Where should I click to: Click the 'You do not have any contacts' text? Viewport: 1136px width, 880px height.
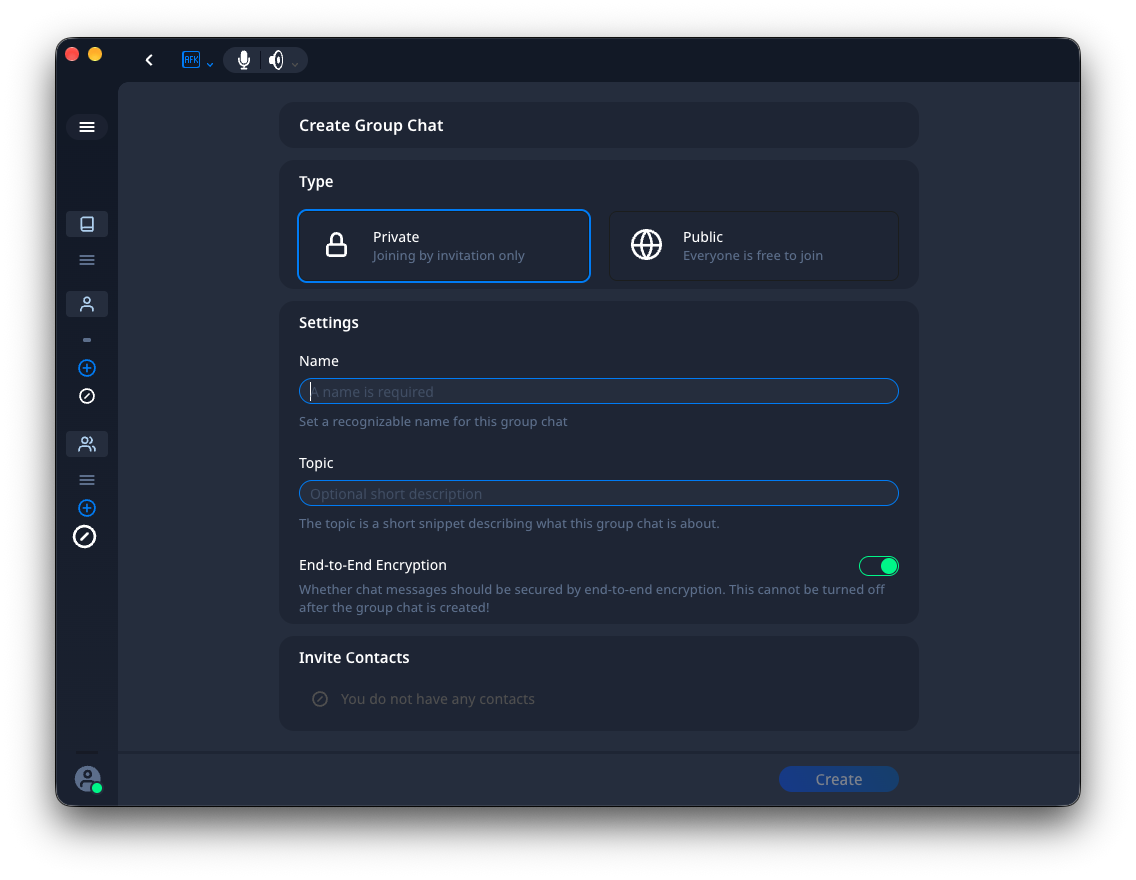point(438,700)
